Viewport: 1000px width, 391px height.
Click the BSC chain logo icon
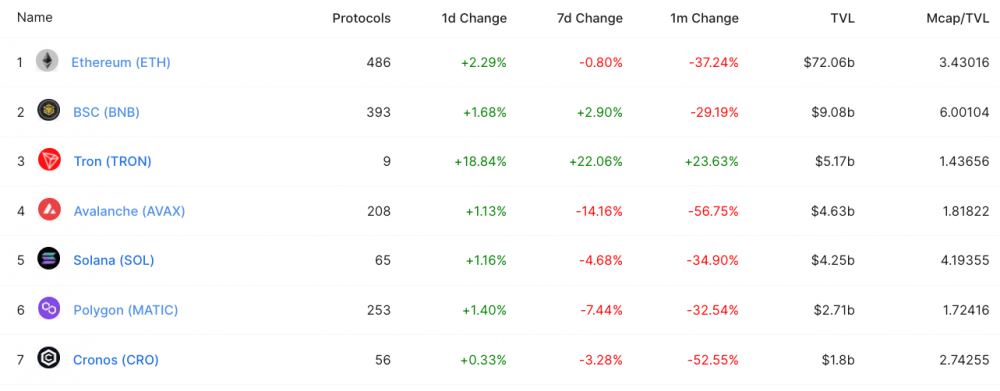[48, 111]
